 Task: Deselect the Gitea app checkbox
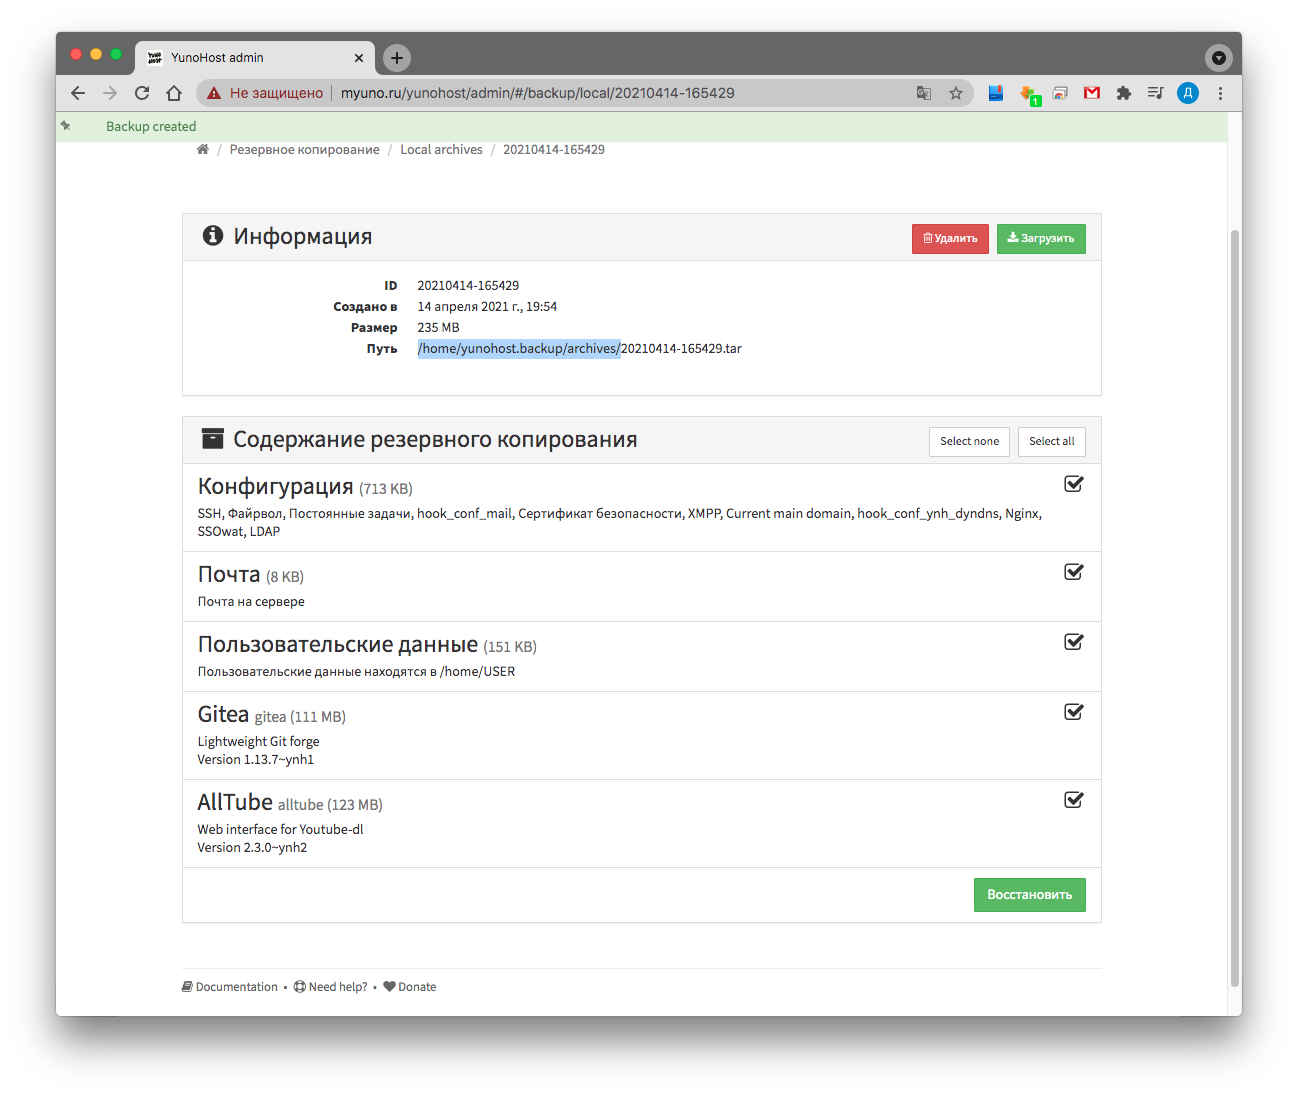pyautogui.click(x=1074, y=712)
